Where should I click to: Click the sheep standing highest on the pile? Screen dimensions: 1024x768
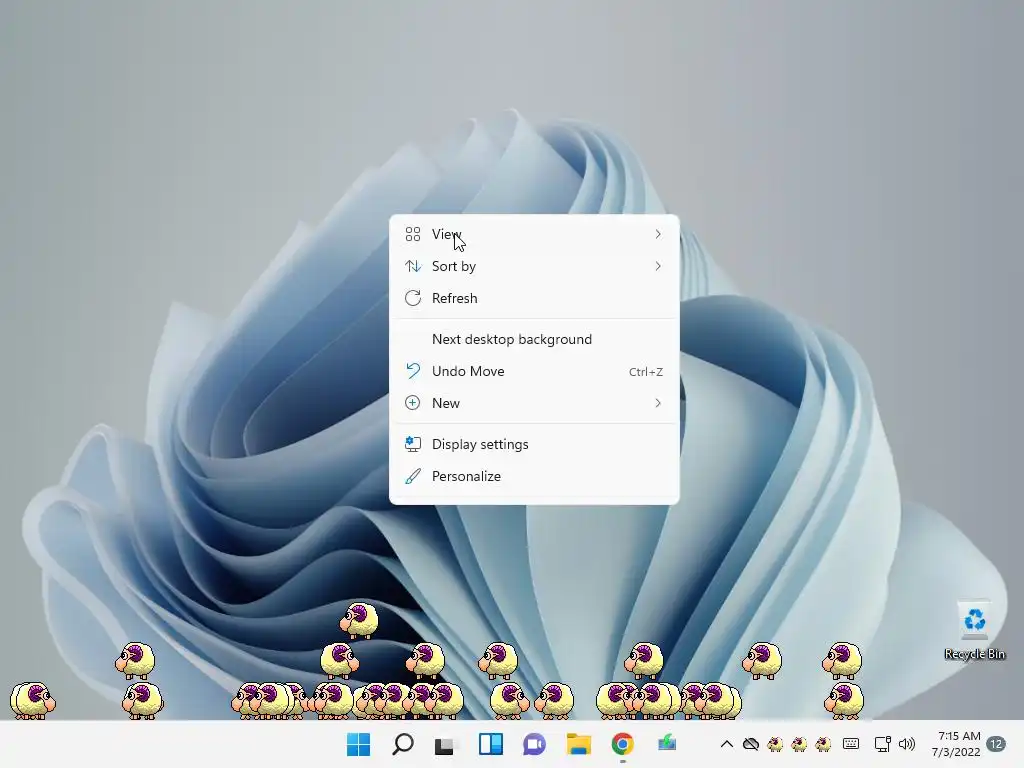359,620
